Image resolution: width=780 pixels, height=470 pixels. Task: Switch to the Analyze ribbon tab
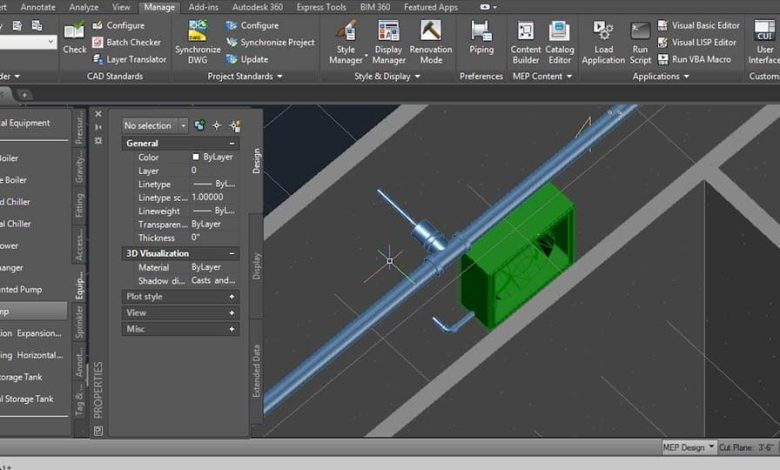[84, 7]
